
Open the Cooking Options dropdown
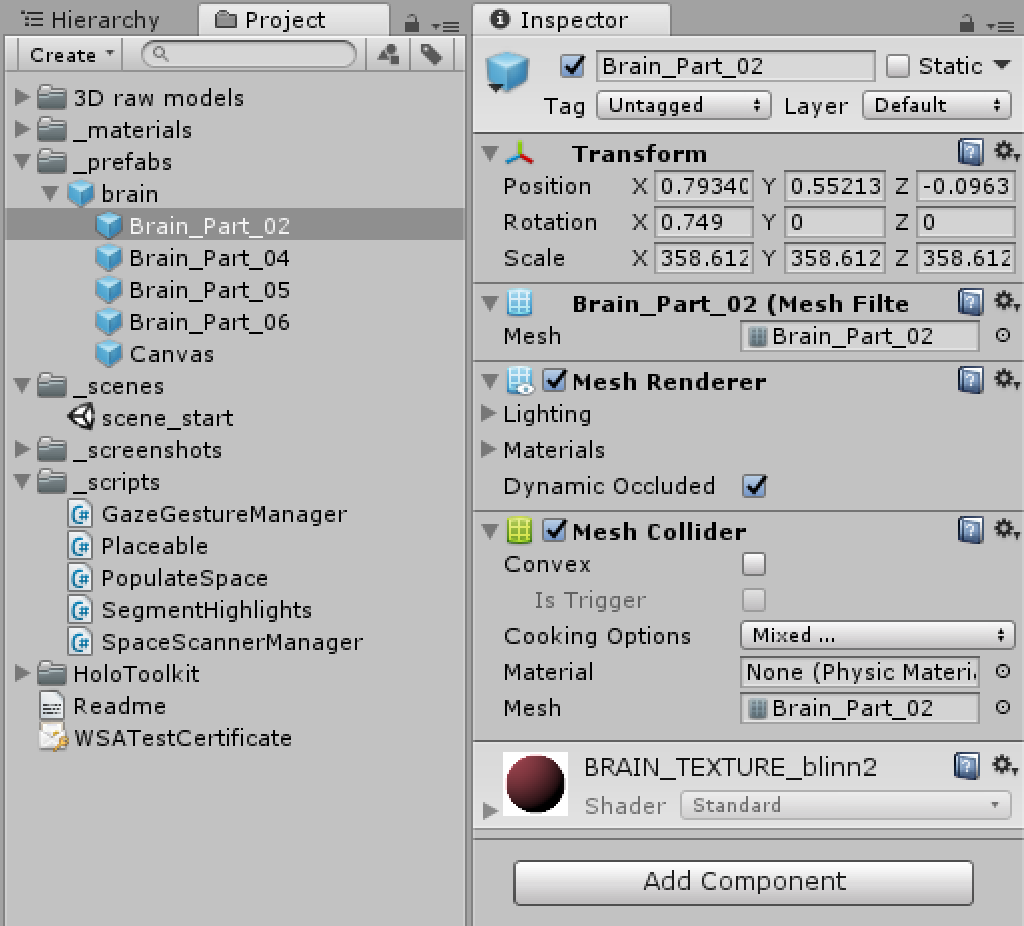coord(877,635)
